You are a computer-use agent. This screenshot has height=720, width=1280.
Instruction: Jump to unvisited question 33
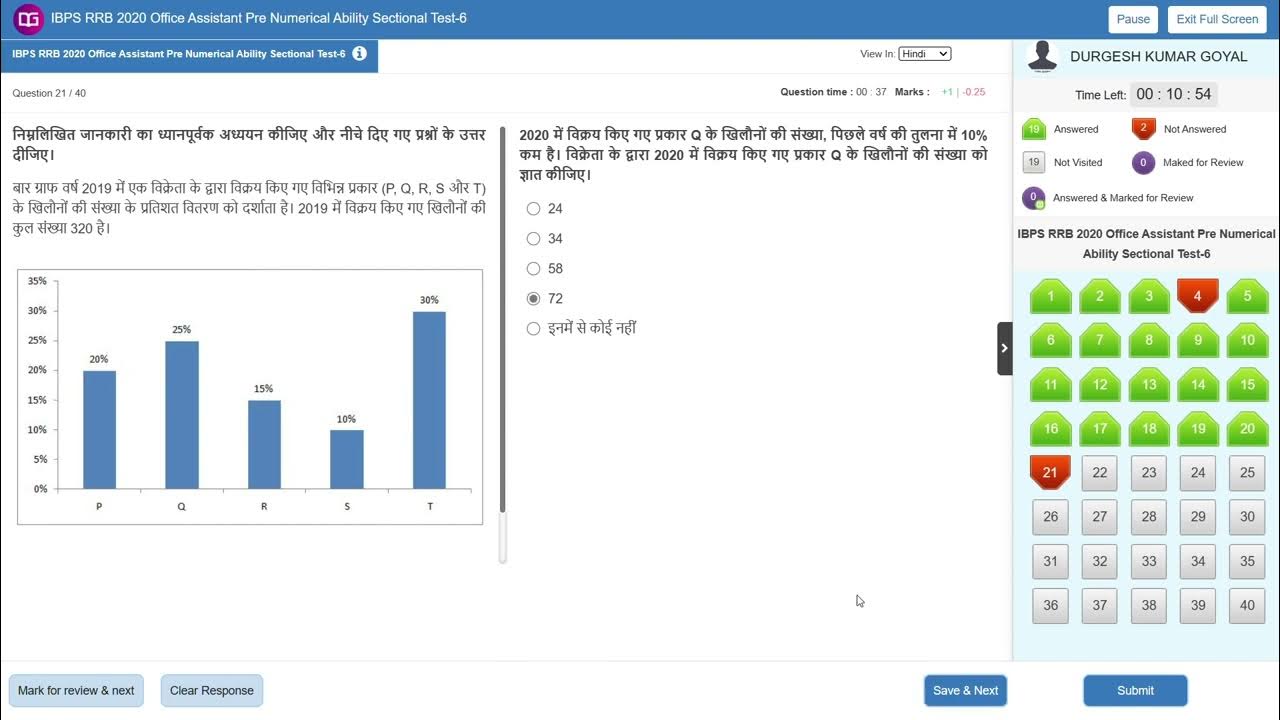1149,561
